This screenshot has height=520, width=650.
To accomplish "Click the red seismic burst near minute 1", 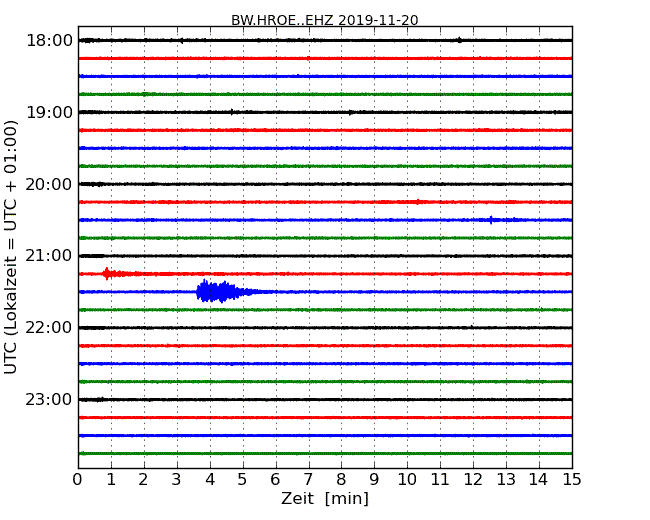I will [x=107, y=274].
